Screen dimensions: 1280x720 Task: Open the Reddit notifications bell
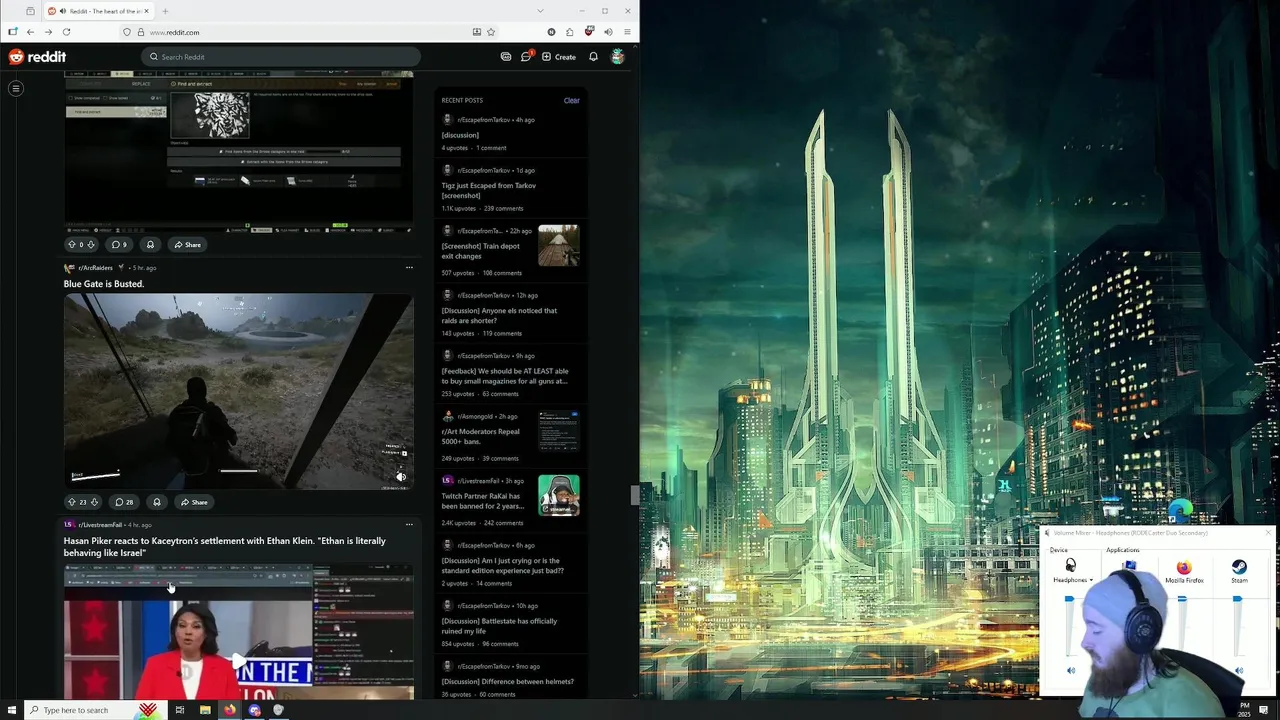click(x=593, y=57)
